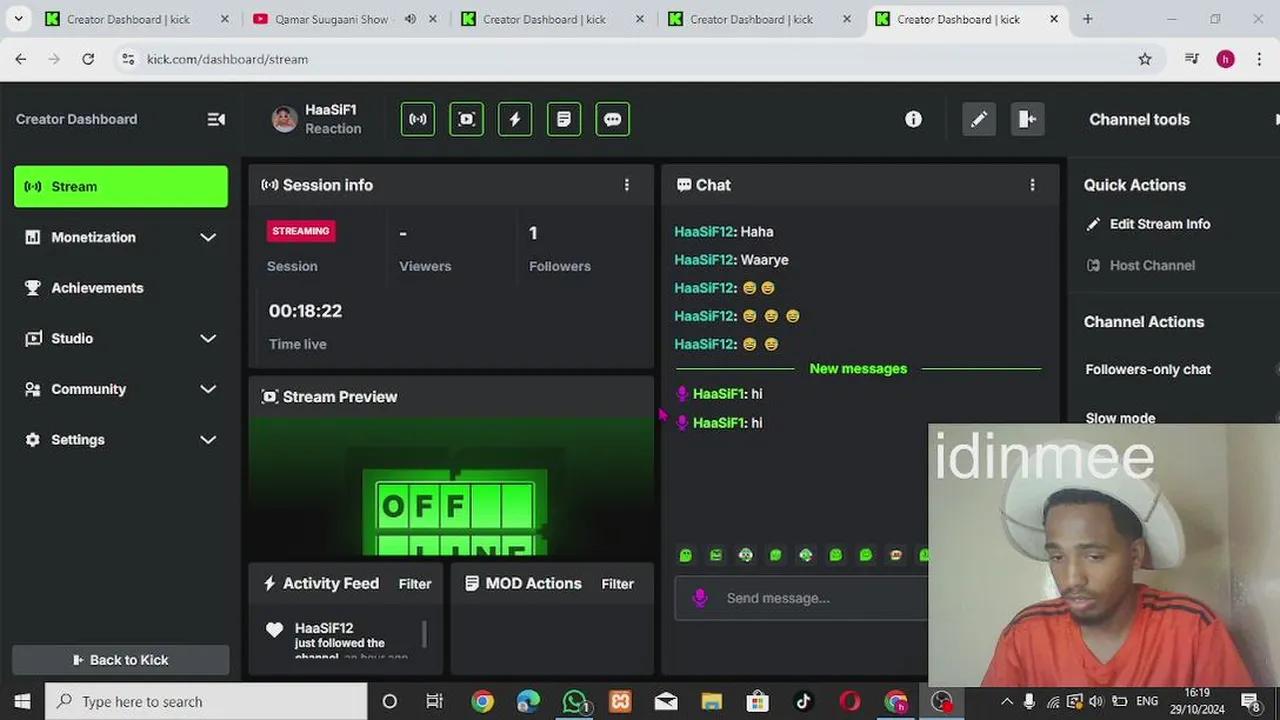Click the 'HaaSiF12: Haha' chat message
The height and width of the screenshot is (720, 1280).
point(724,231)
